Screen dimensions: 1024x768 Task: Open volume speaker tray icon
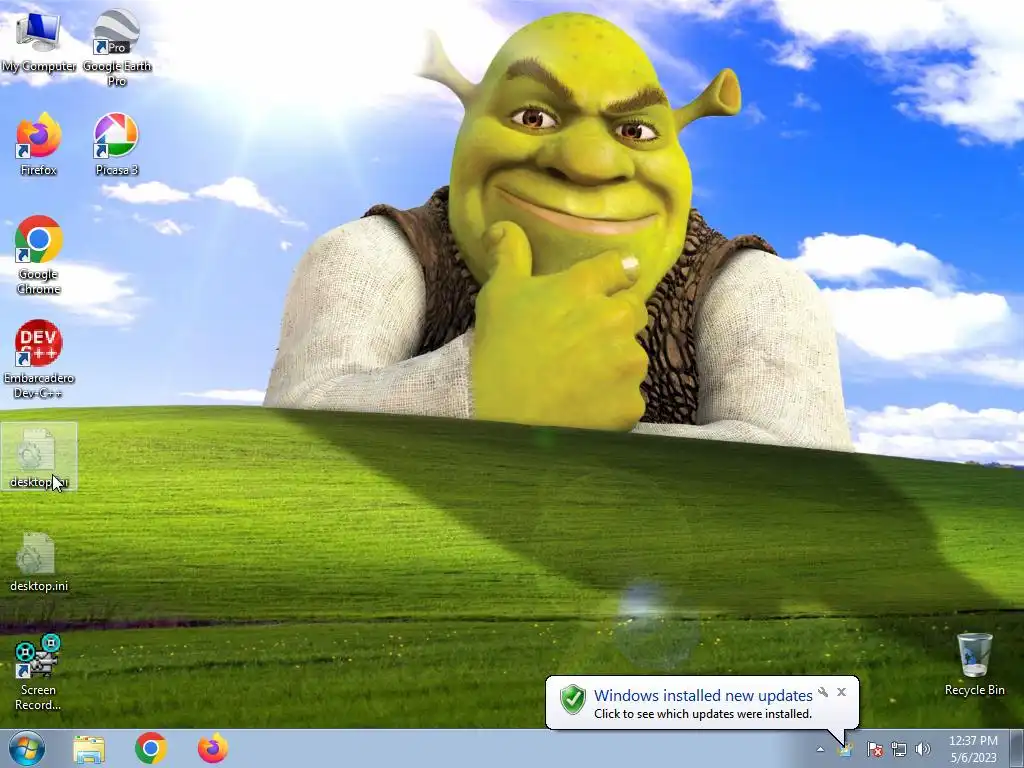pos(923,749)
